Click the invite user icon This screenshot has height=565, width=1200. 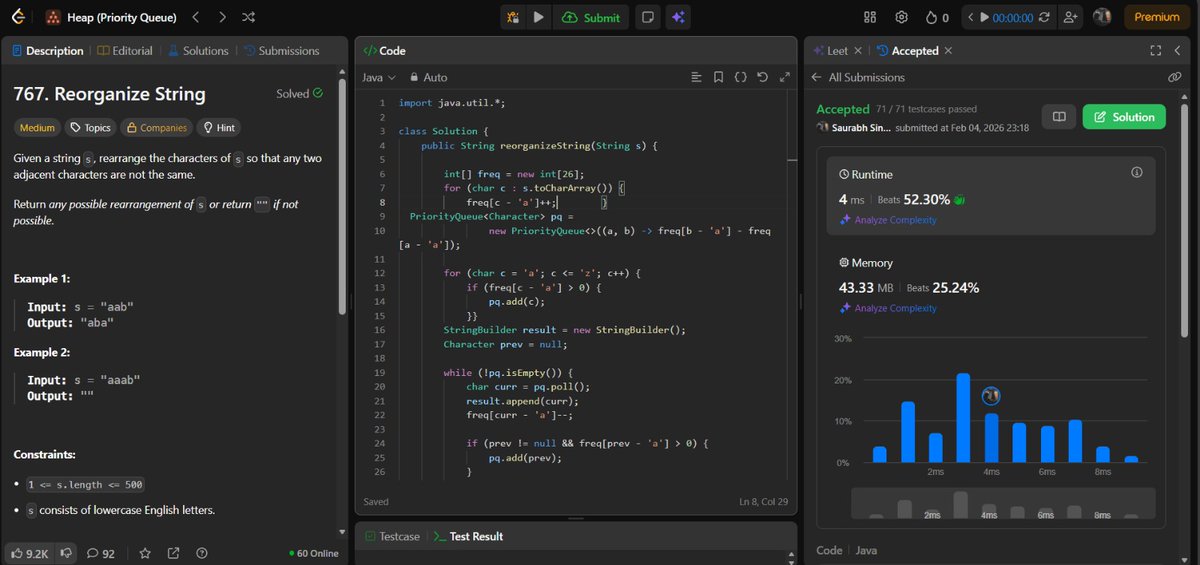point(1072,17)
